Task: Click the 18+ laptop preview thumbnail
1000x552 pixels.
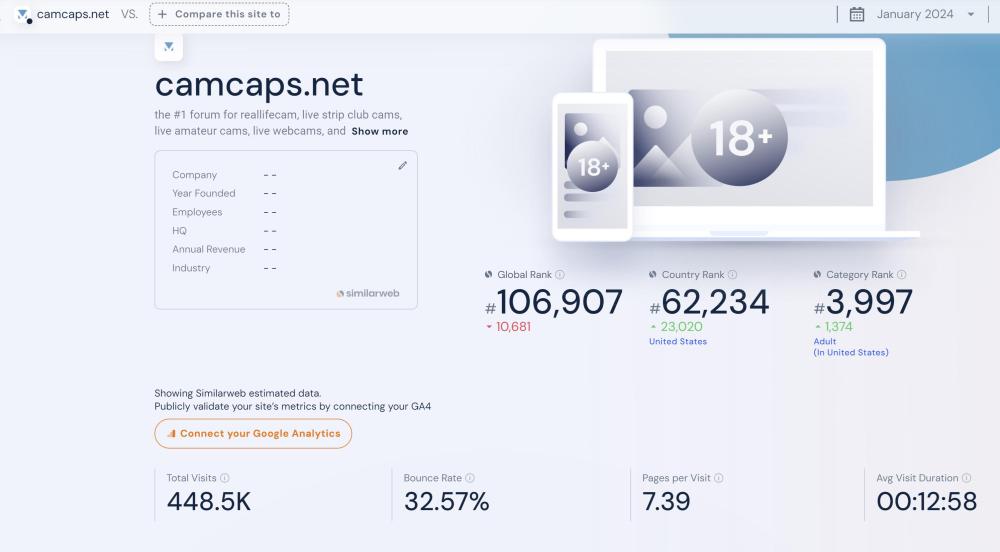Action: (740, 137)
